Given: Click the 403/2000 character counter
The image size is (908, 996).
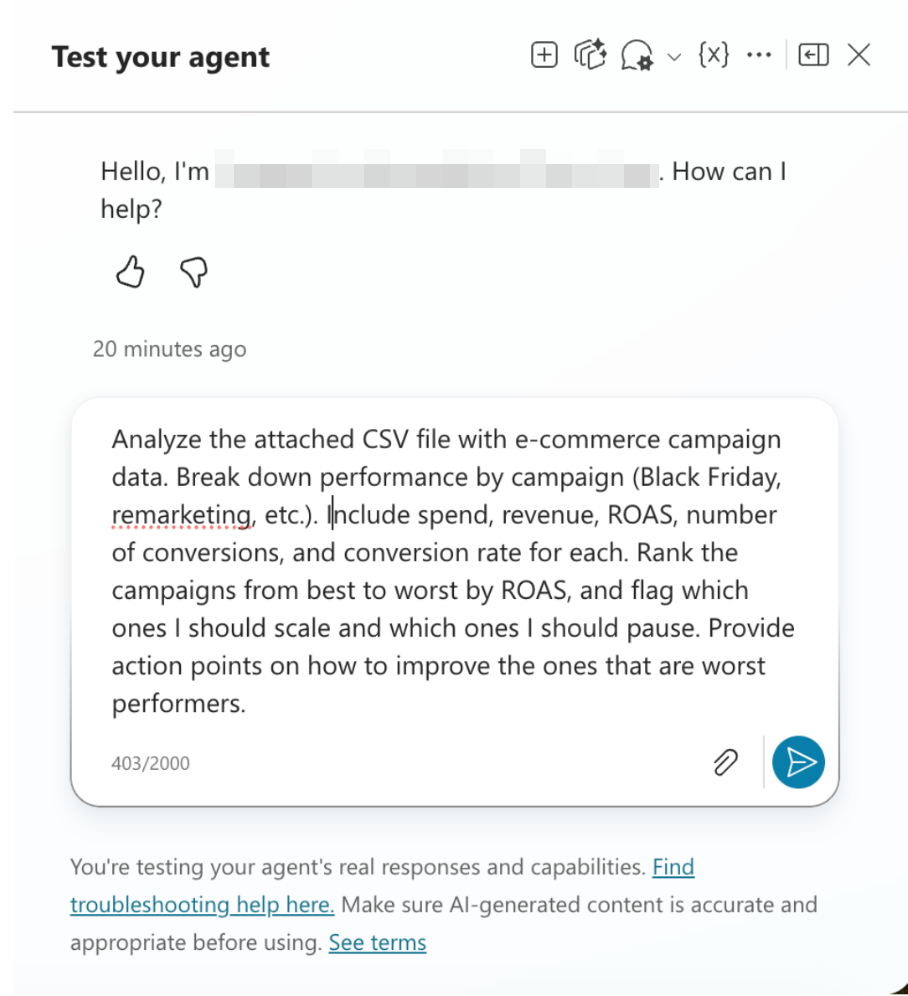Looking at the screenshot, I should (151, 763).
